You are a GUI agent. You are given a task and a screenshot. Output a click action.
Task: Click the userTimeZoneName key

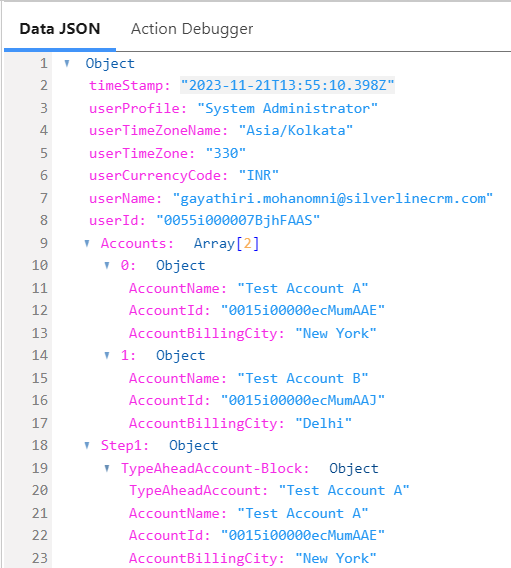(159, 130)
